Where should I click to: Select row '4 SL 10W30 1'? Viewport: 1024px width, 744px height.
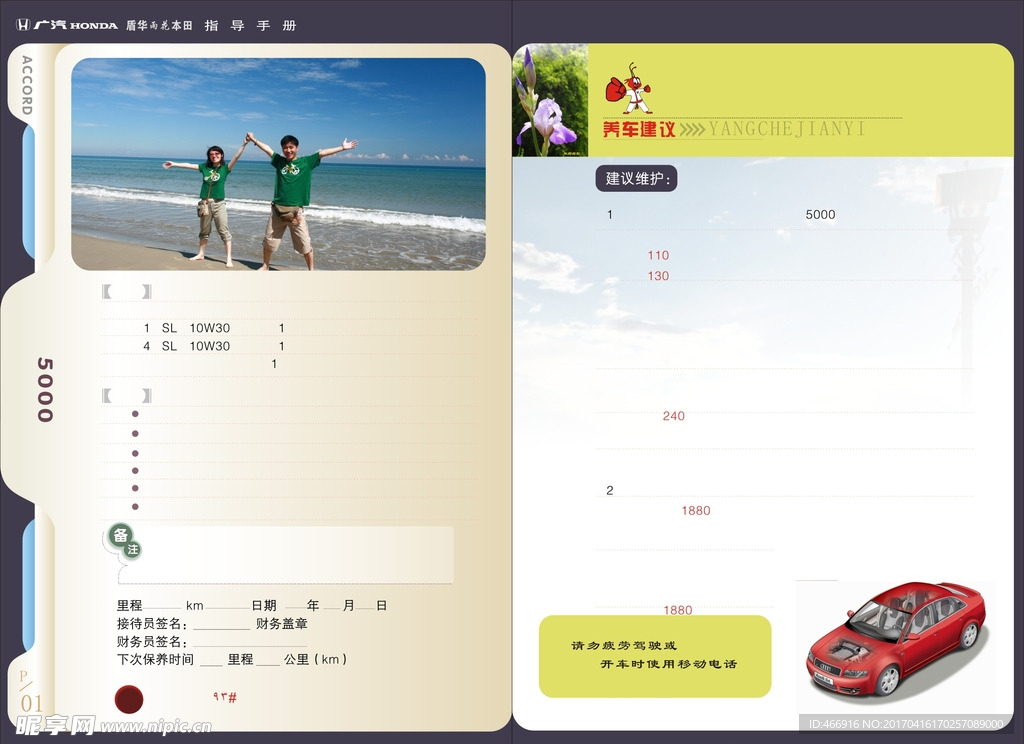pyautogui.click(x=214, y=346)
